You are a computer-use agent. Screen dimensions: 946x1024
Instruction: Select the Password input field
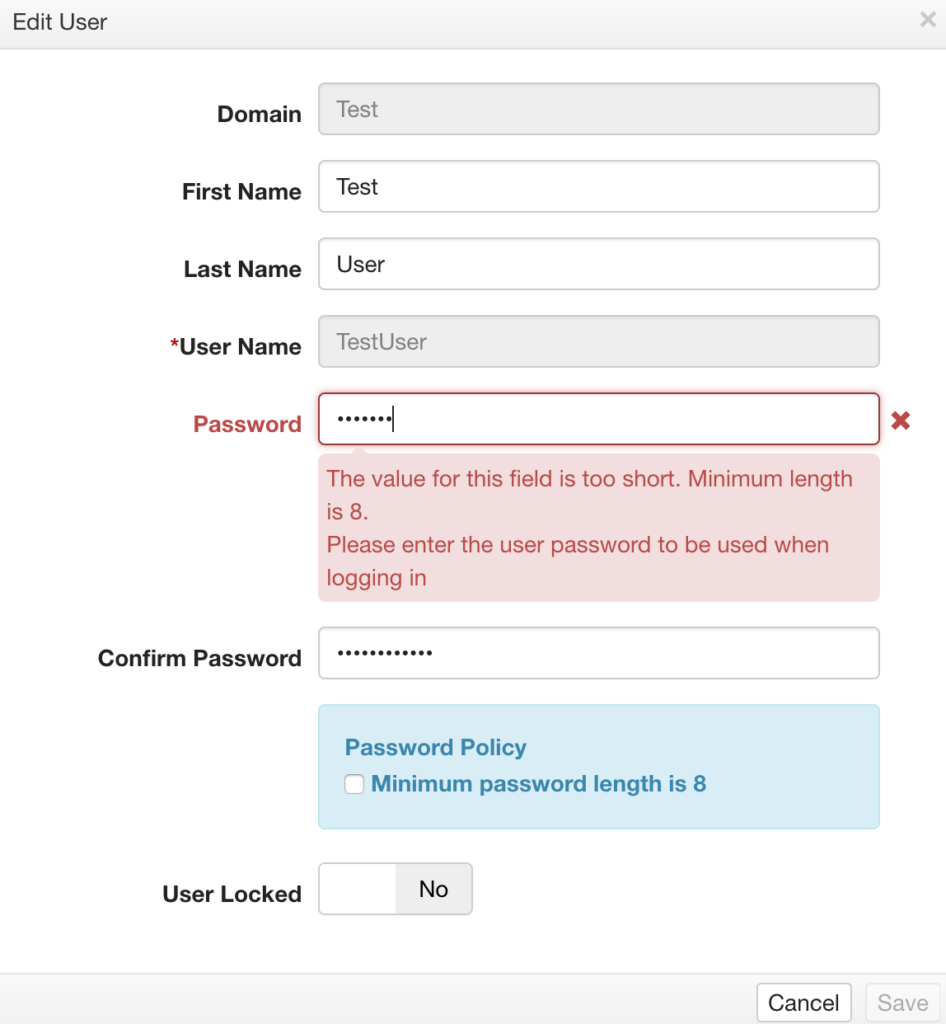click(599, 419)
